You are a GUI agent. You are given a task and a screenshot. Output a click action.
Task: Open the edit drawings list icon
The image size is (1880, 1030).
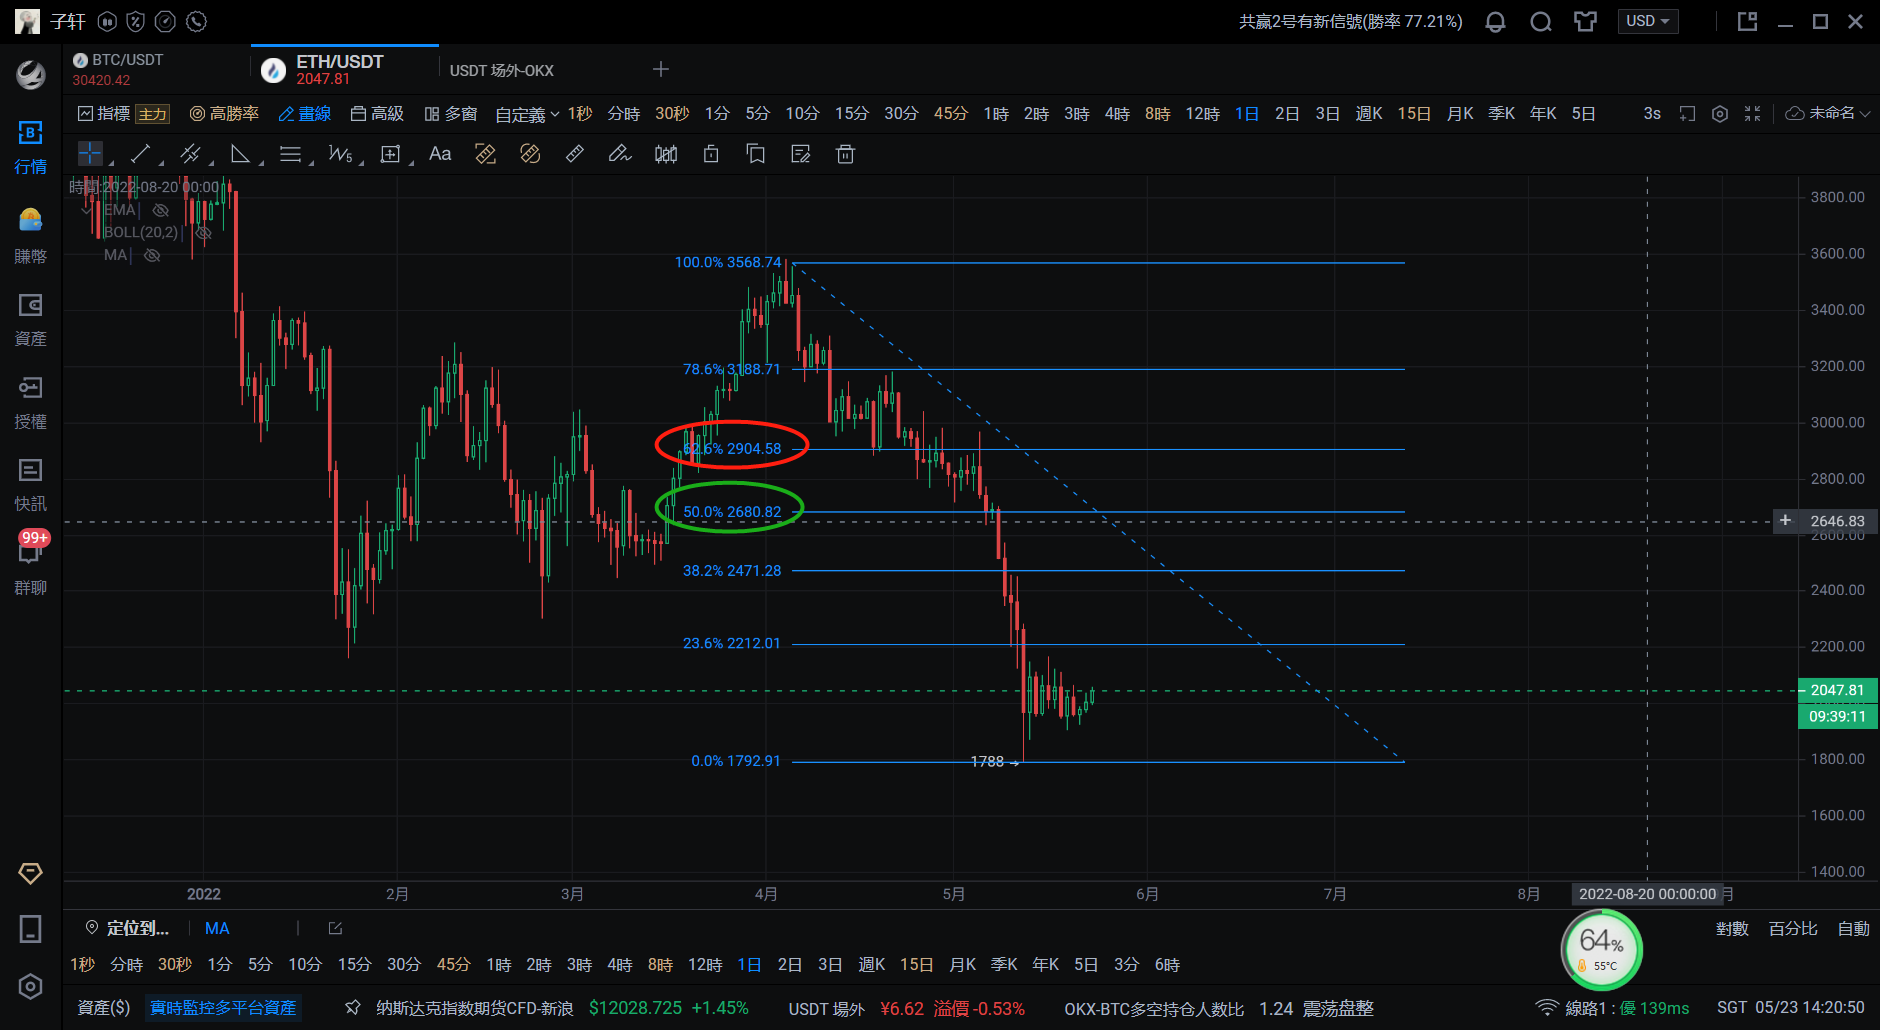[x=800, y=153]
